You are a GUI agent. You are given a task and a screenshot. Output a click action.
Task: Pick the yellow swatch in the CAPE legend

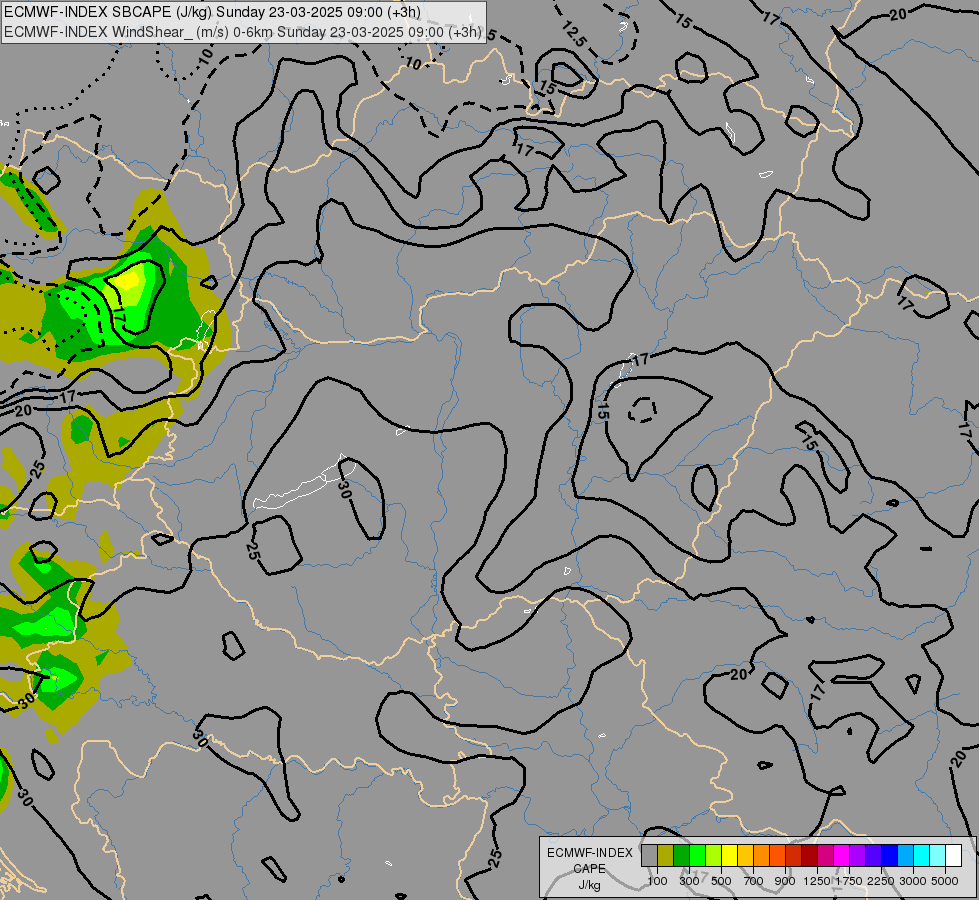click(x=729, y=855)
